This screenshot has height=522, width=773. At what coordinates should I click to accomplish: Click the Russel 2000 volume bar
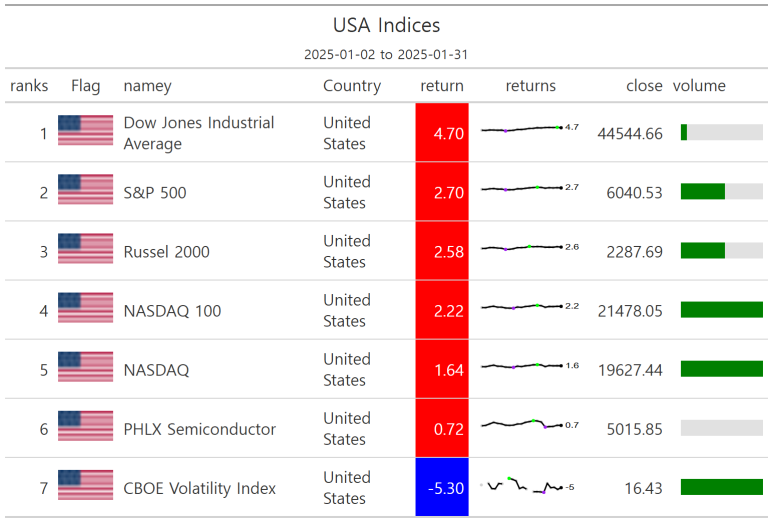[x=722, y=250]
